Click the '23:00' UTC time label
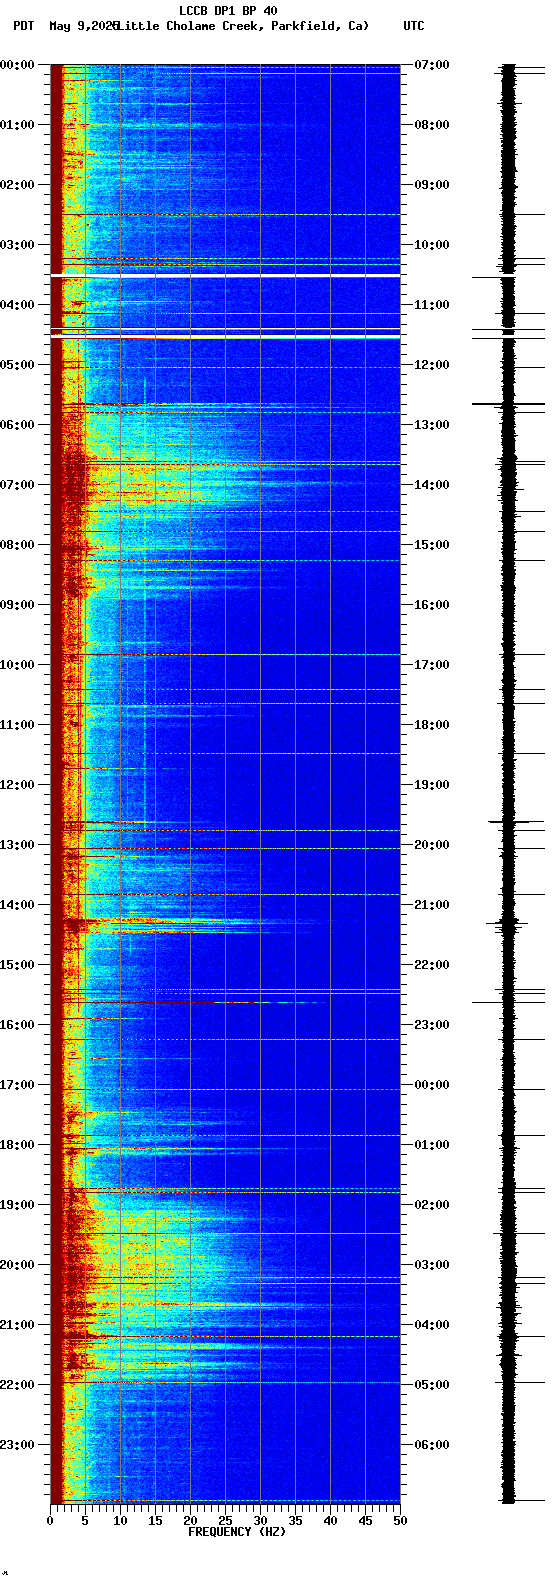Screen dimensions: 552x1584 [x=432, y=1025]
